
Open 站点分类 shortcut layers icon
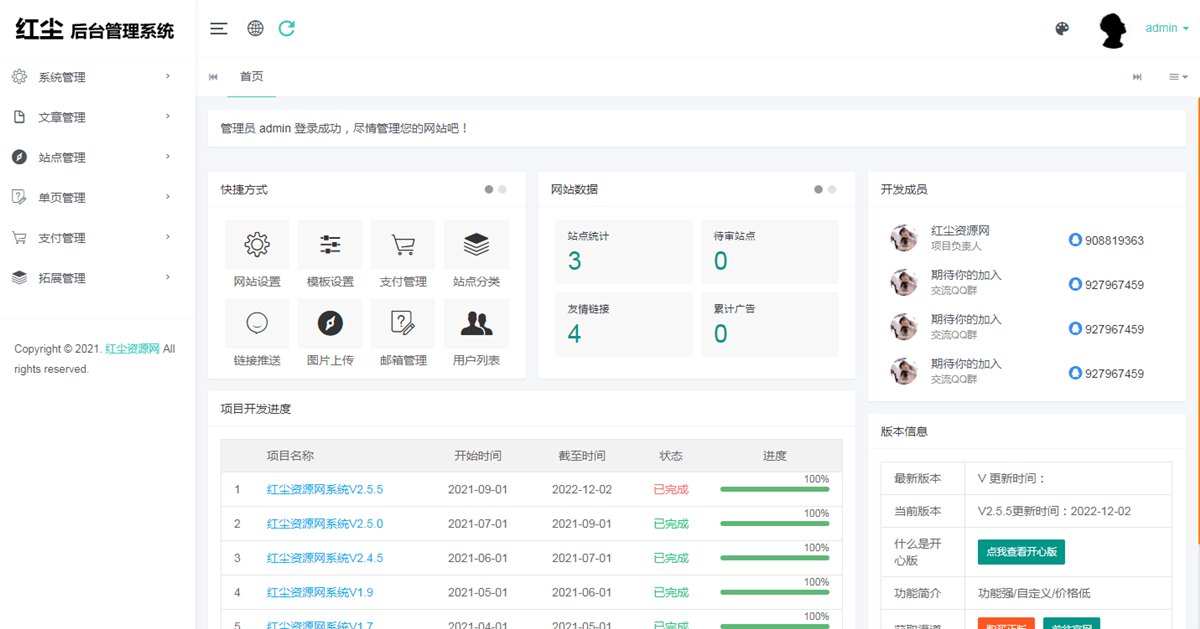pyautogui.click(x=476, y=245)
